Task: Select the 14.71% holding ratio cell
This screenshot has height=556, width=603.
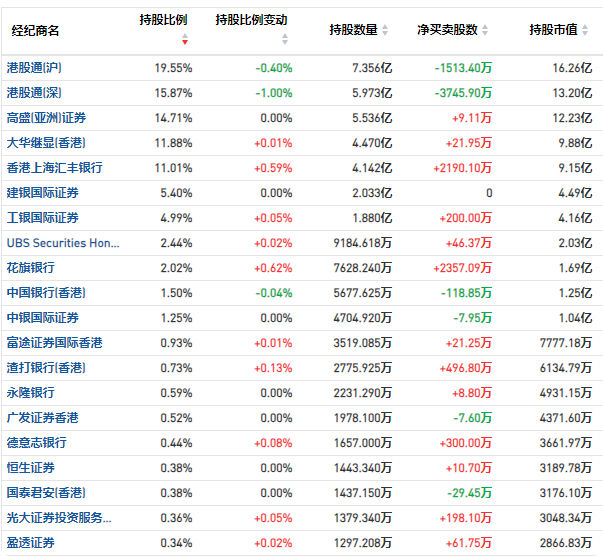Action: point(173,118)
